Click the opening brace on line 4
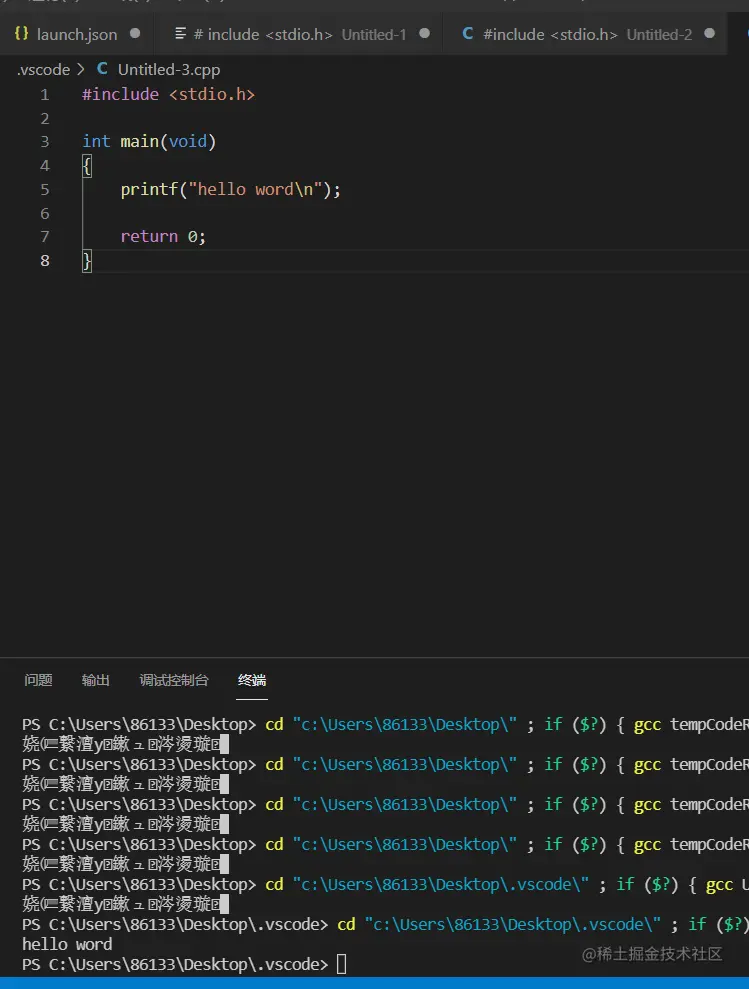 point(87,166)
